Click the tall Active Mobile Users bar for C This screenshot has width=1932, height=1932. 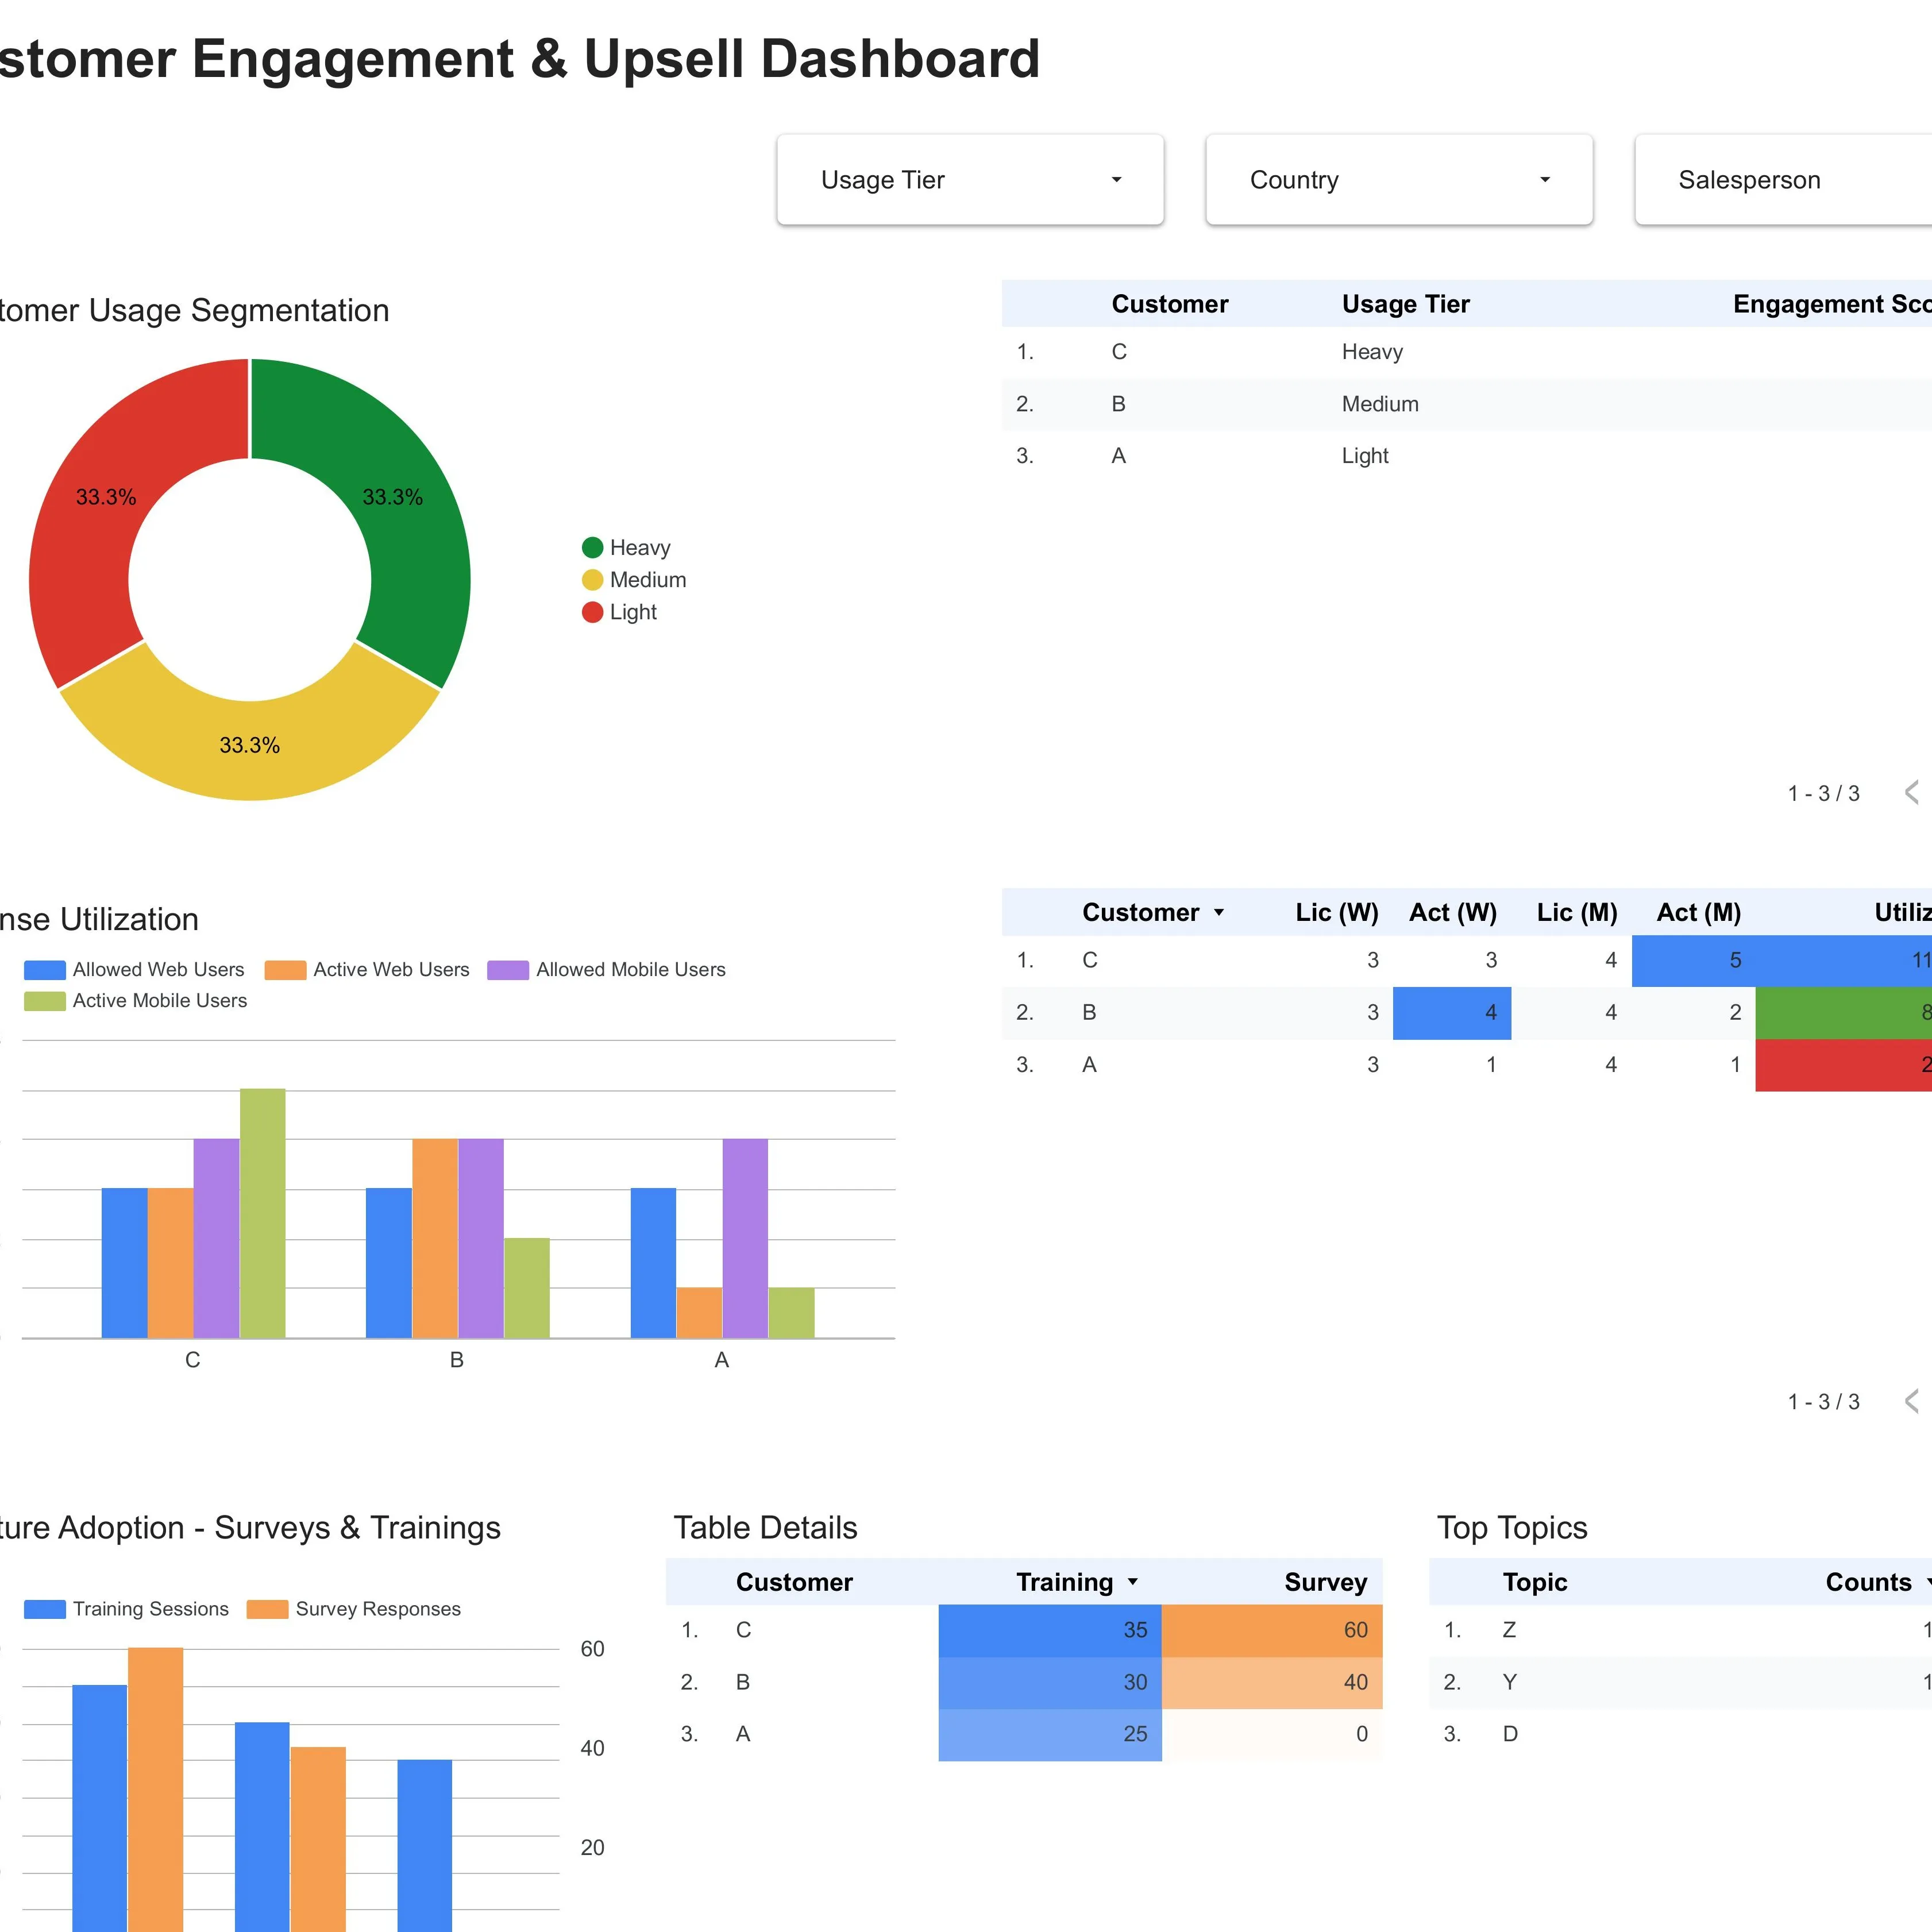tap(263, 1213)
